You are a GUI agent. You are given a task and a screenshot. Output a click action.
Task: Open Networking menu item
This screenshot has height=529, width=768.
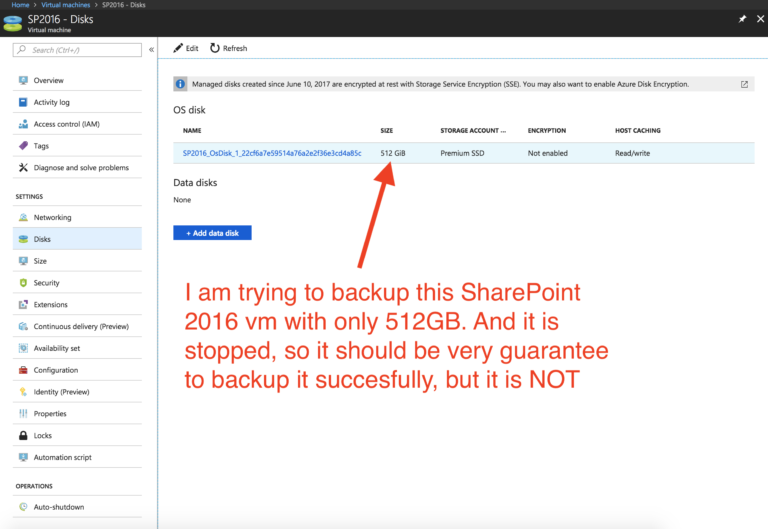click(x=77, y=217)
